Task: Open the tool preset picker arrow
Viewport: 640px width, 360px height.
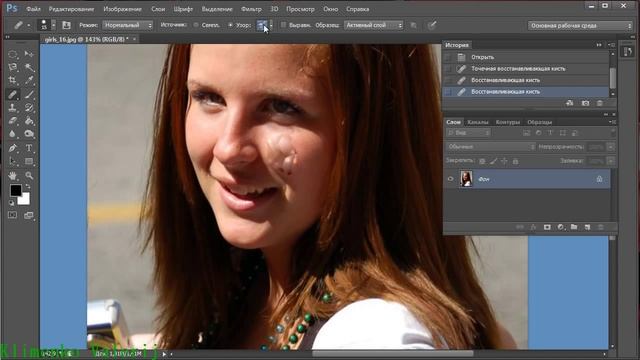Action: (29, 25)
